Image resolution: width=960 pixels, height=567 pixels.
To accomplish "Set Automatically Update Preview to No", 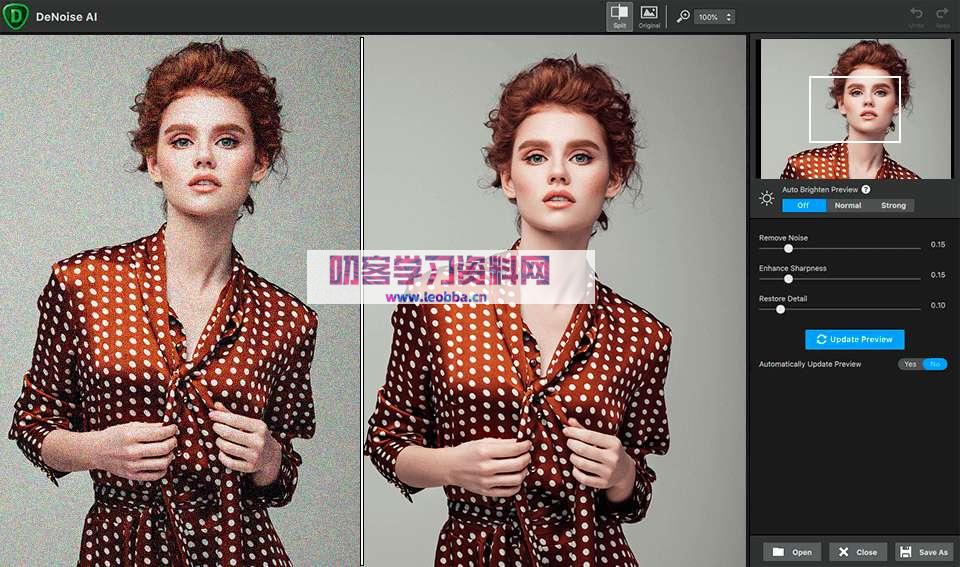I will 935,364.
